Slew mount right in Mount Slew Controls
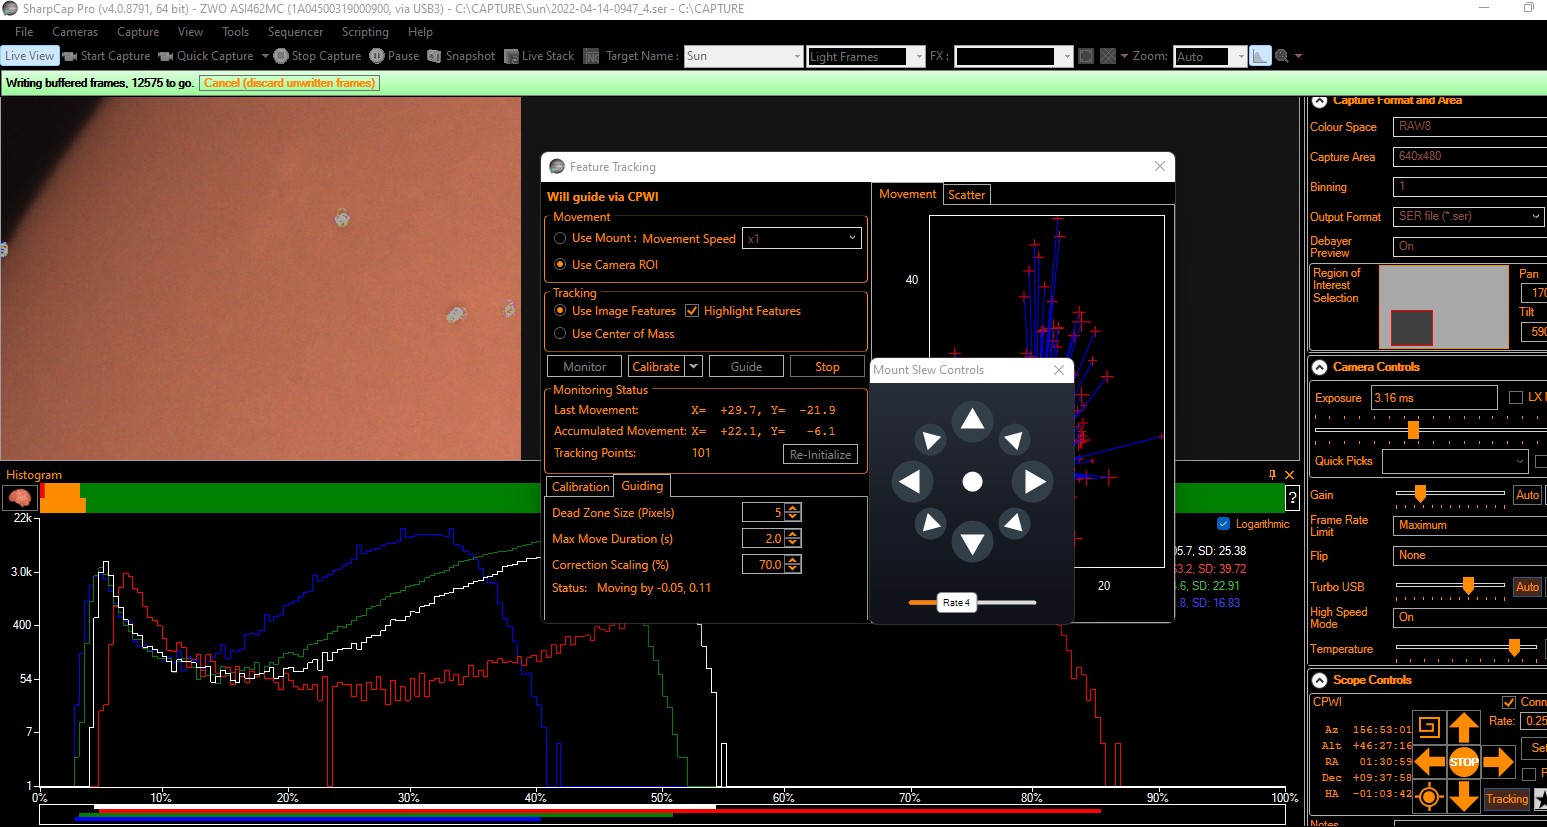This screenshot has width=1547, height=827. coord(1033,482)
